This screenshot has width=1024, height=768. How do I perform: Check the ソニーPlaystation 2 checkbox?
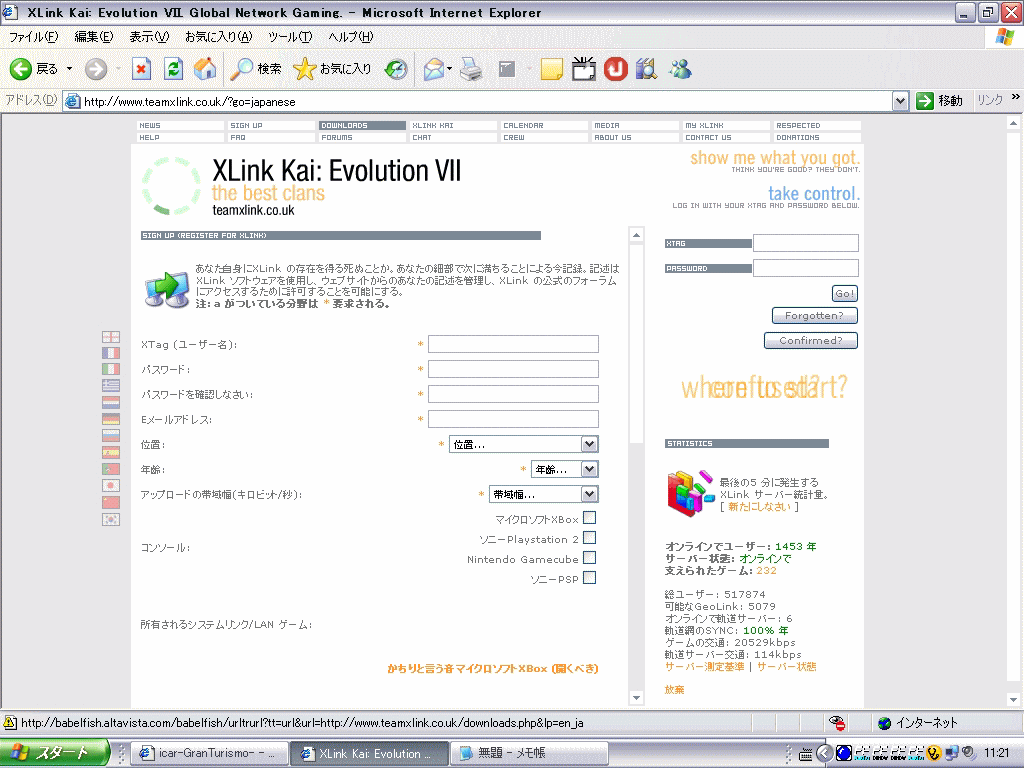coord(589,538)
